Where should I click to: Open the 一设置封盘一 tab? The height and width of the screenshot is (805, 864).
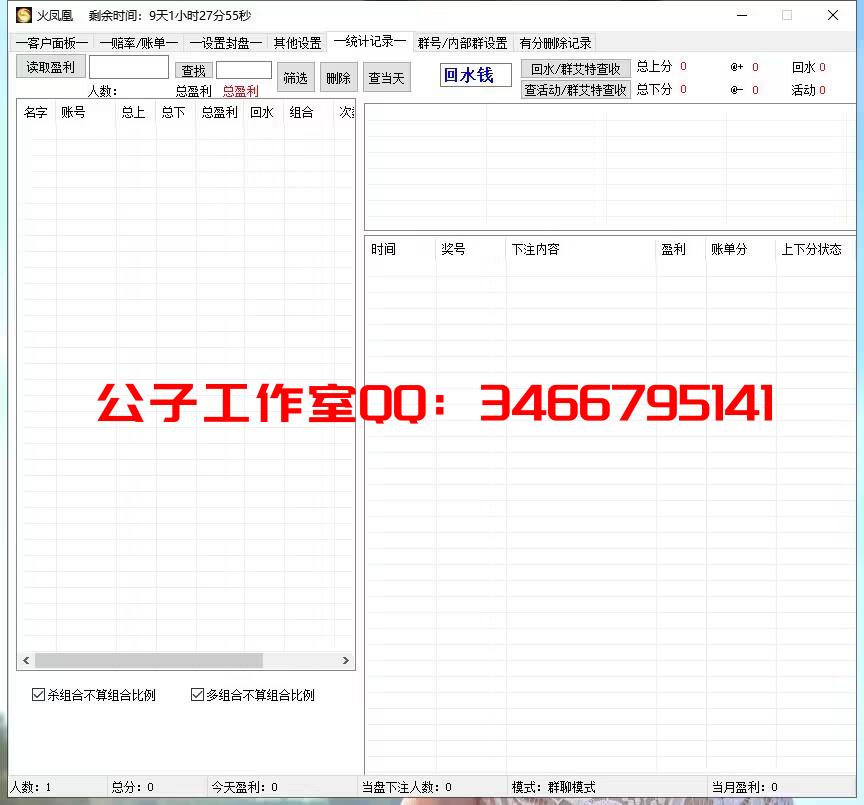(x=226, y=43)
